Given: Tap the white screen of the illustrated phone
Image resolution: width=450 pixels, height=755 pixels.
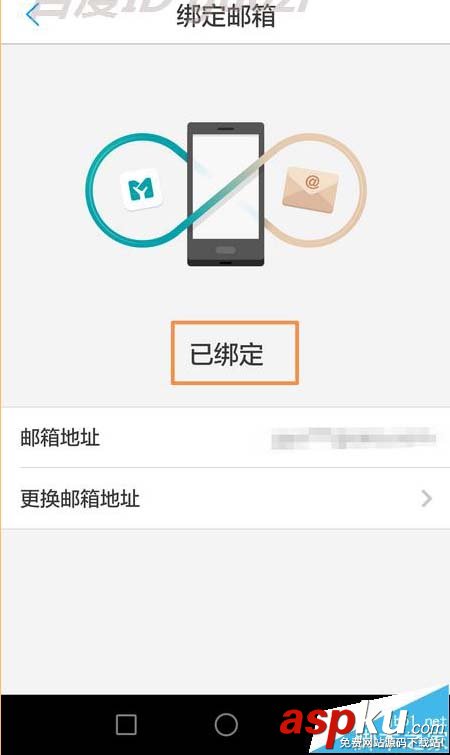Looking at the screenshot, I should (x=225, y=186).
